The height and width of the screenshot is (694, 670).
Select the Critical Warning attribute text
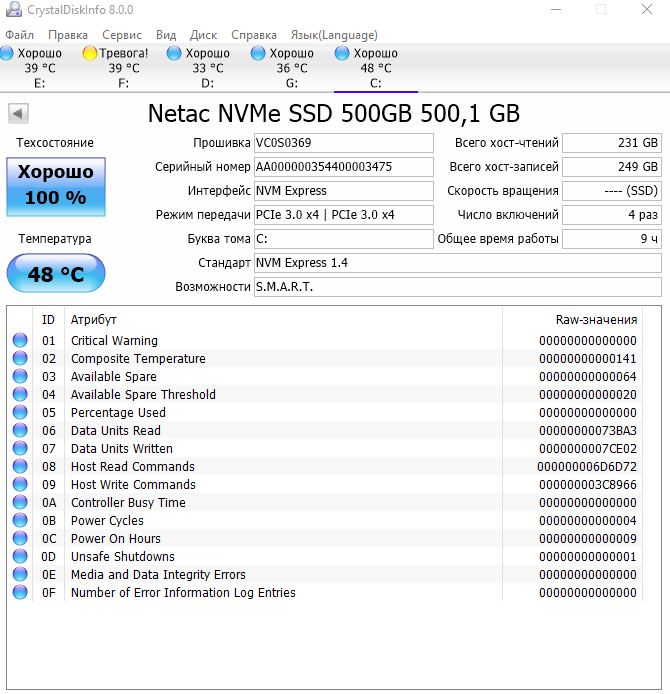coord(114,341)
